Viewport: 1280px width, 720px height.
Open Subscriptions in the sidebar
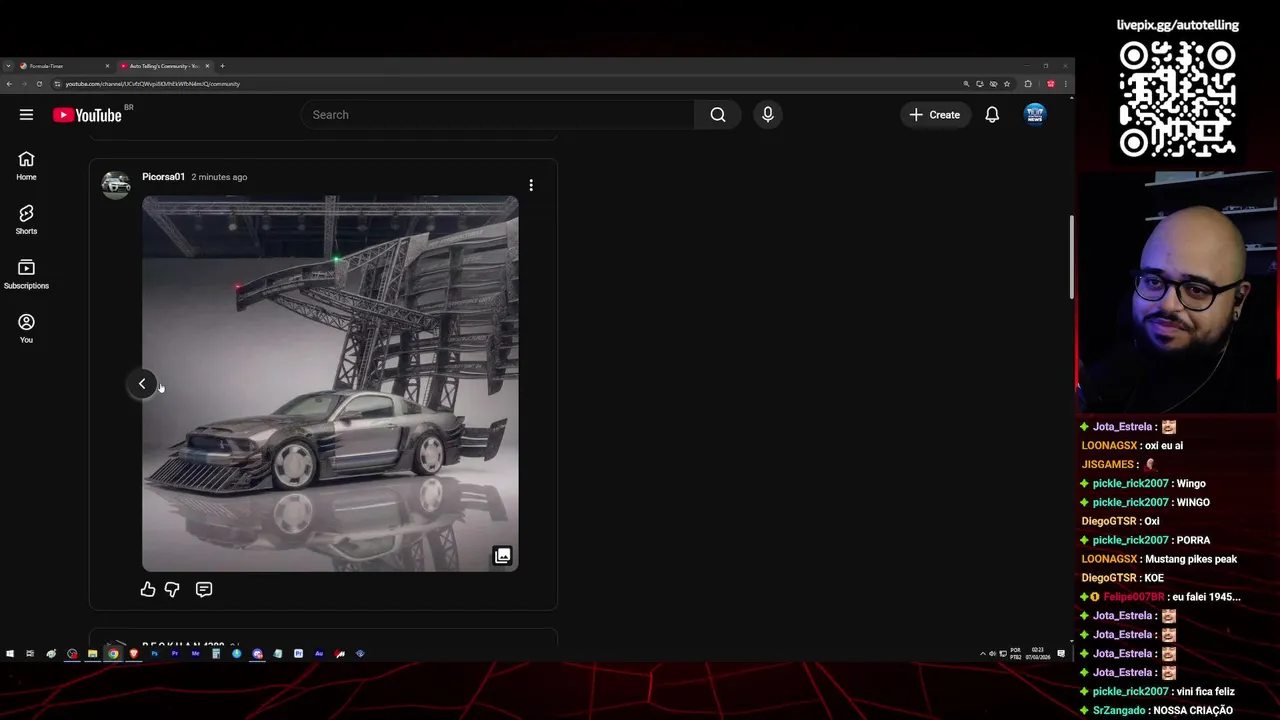(26, 274)
